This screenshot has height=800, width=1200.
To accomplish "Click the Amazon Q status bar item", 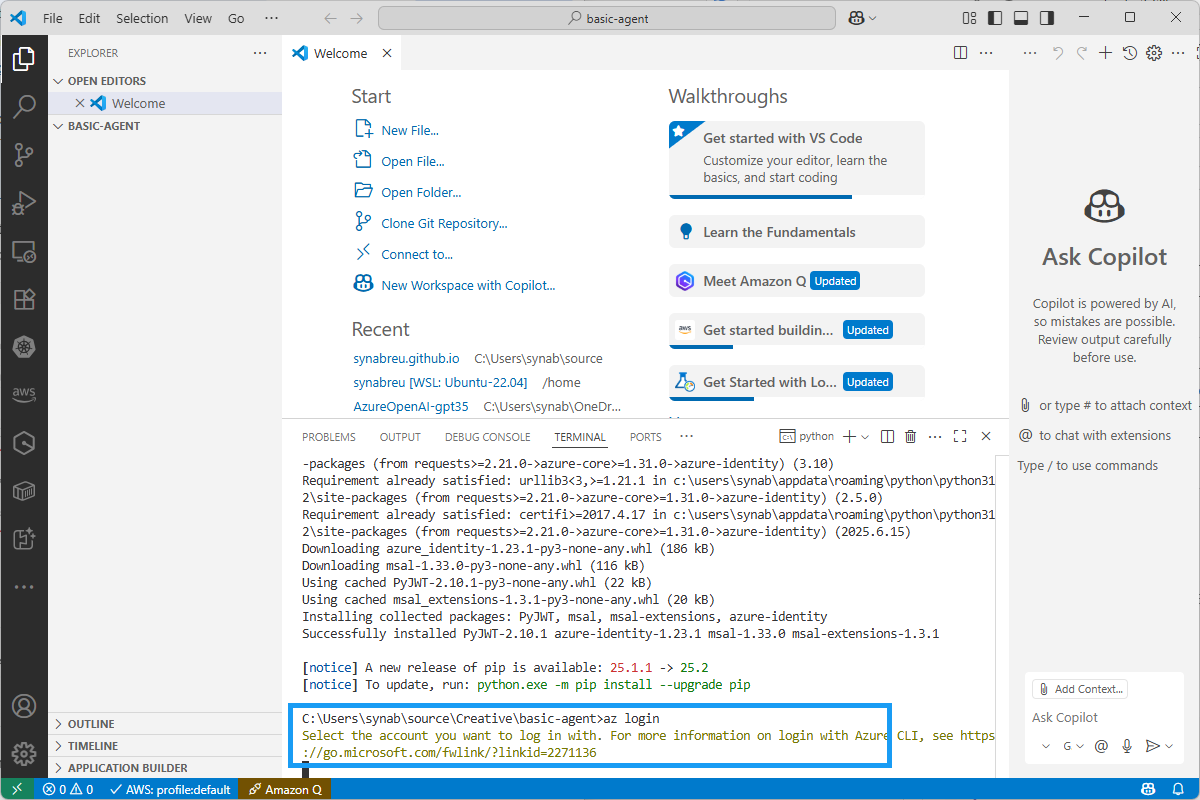I will (286, 790).
